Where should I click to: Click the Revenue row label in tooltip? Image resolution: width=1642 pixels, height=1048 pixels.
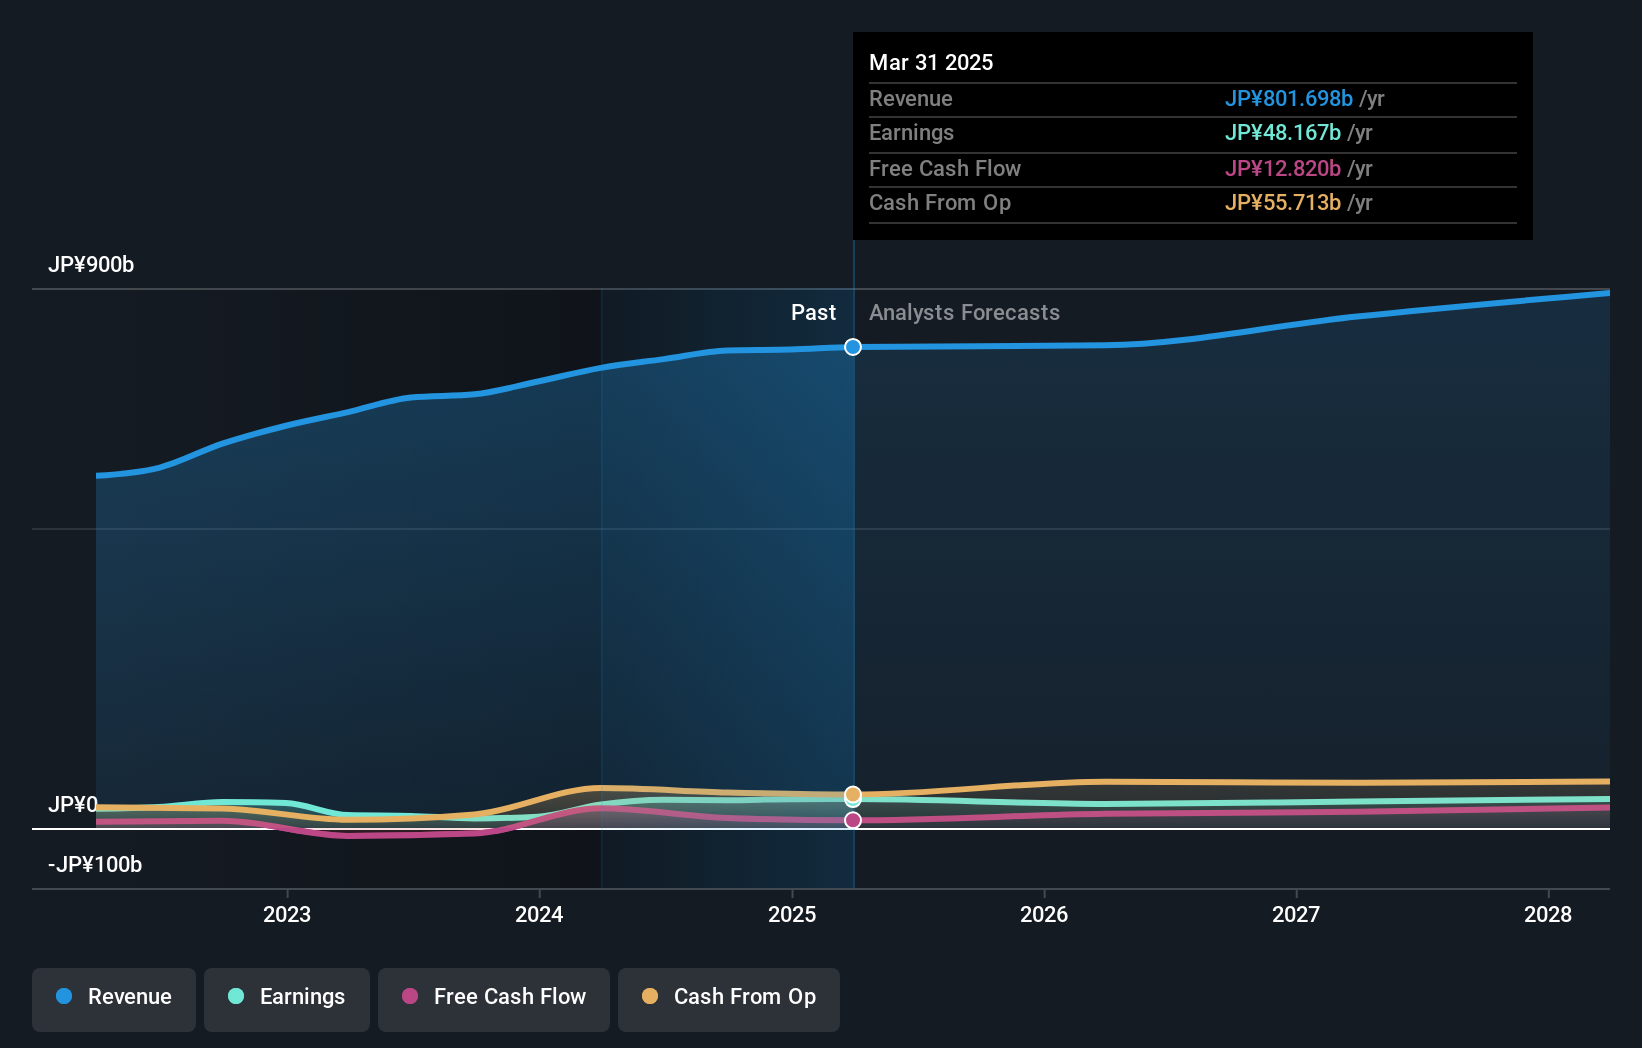coord(910,99)
